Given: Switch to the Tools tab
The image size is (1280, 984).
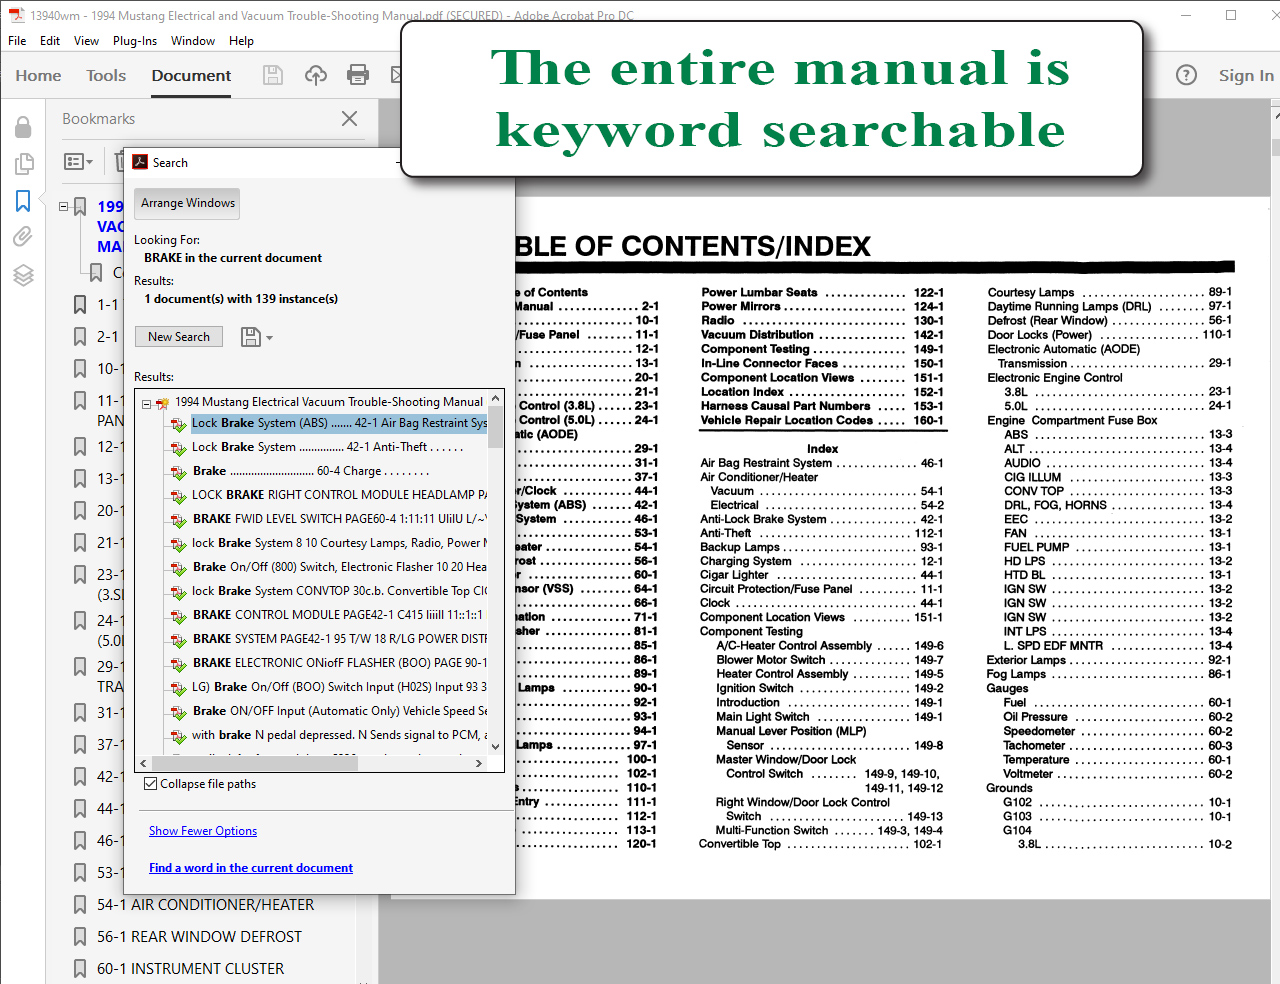Looking at the screenshot, I should pos(106,76).
